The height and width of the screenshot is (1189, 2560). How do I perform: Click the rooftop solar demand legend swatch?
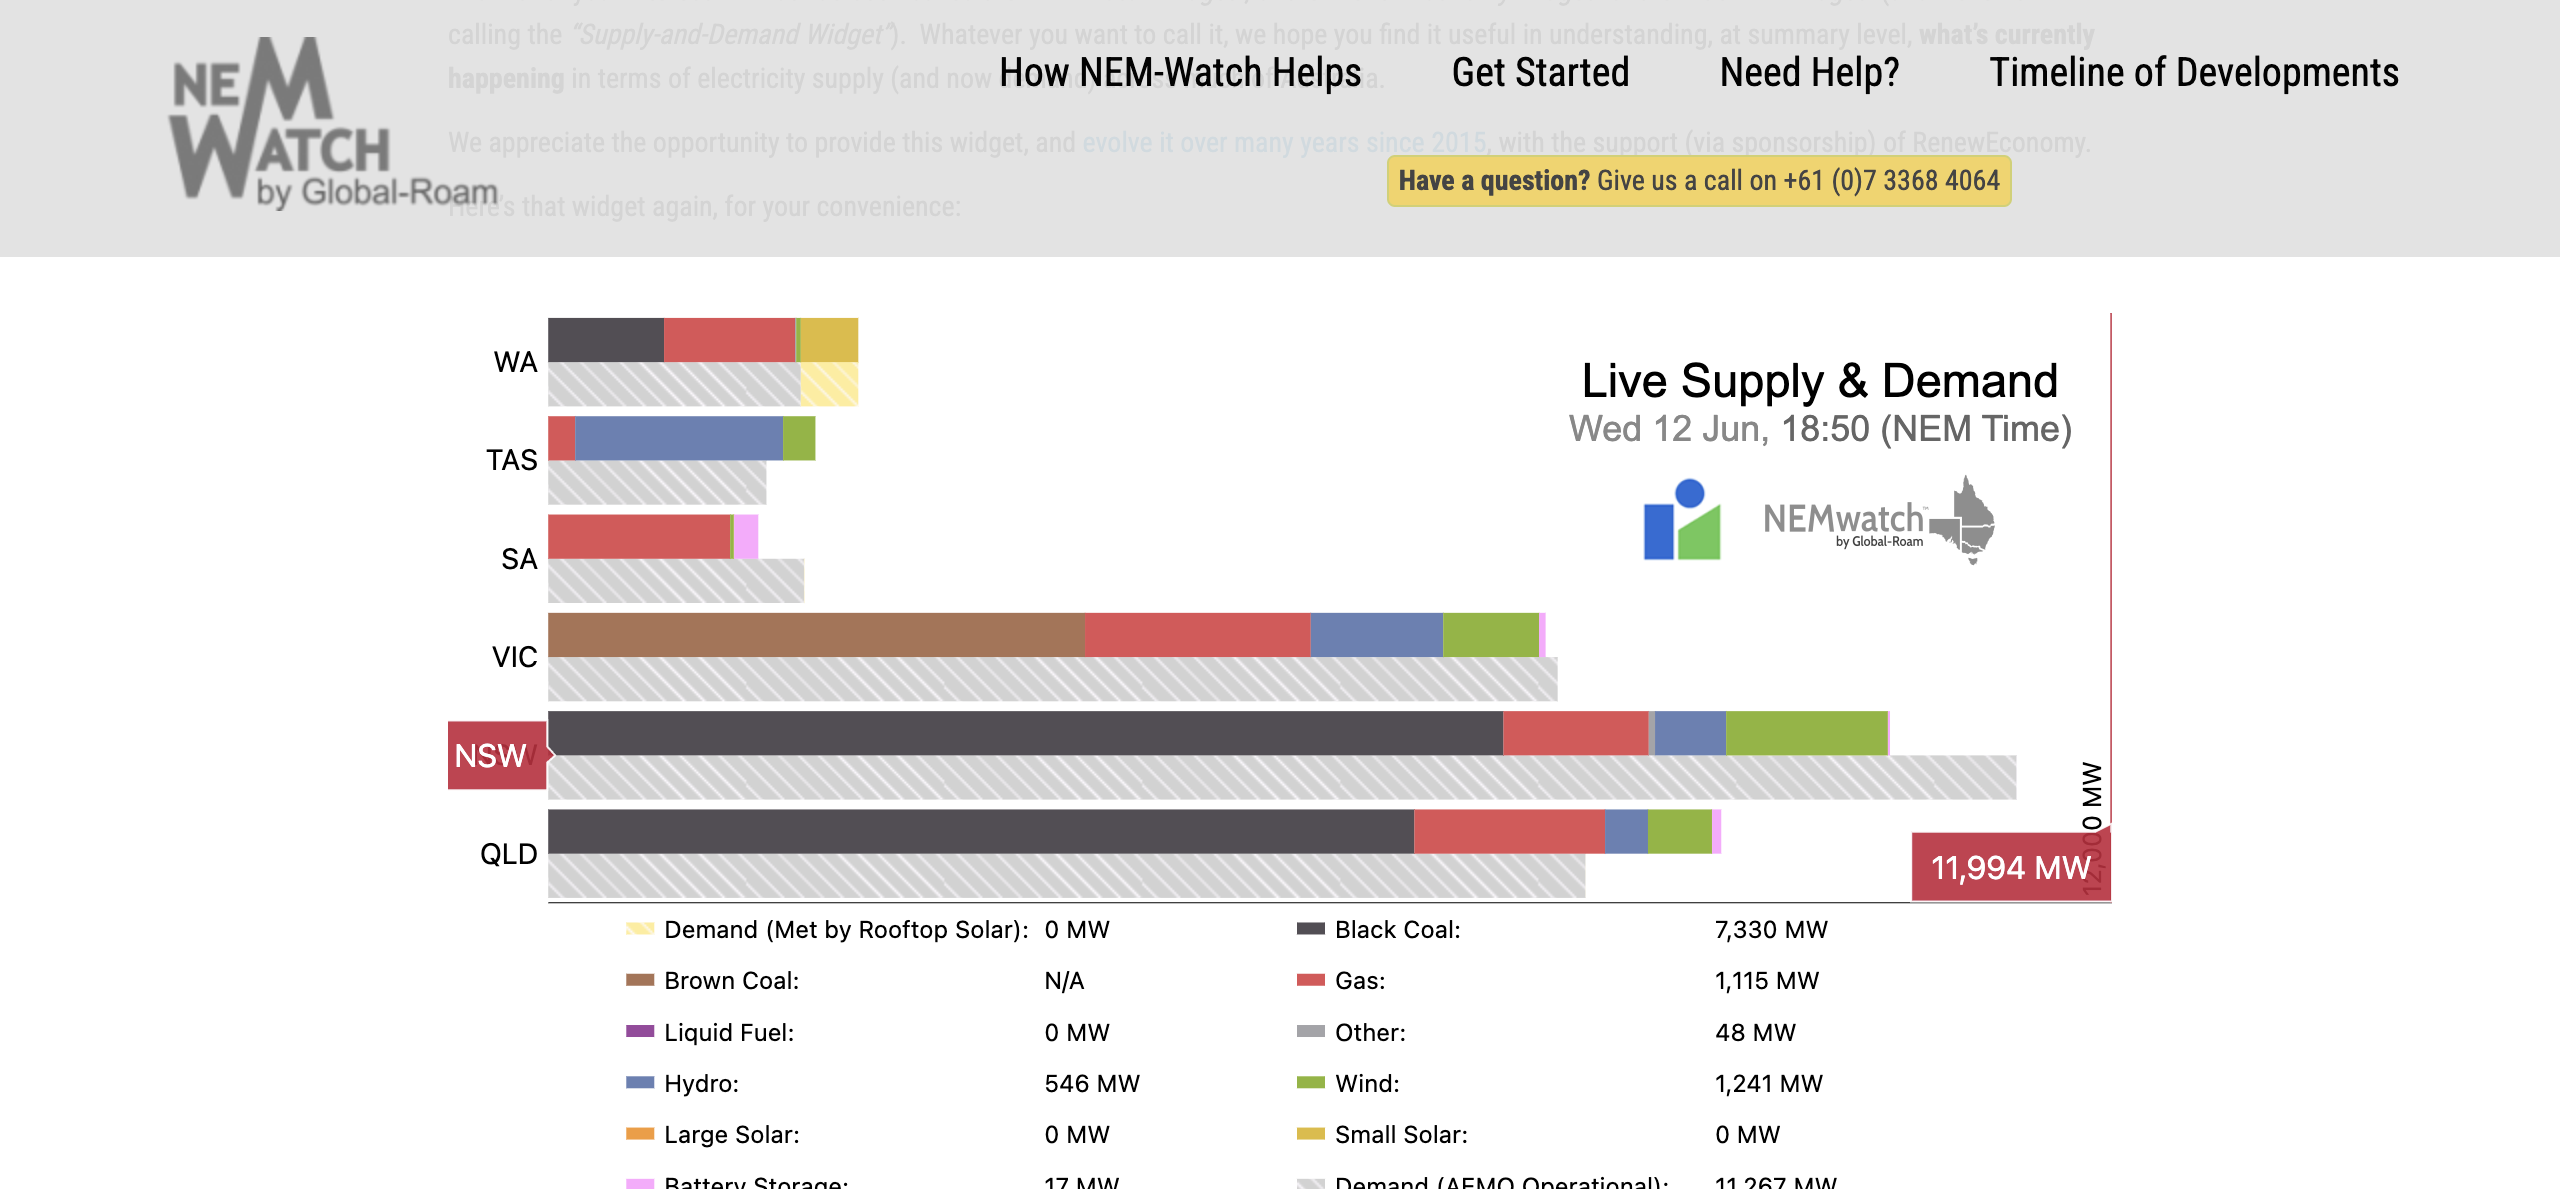pyautogui.click(x=640, y=929)
